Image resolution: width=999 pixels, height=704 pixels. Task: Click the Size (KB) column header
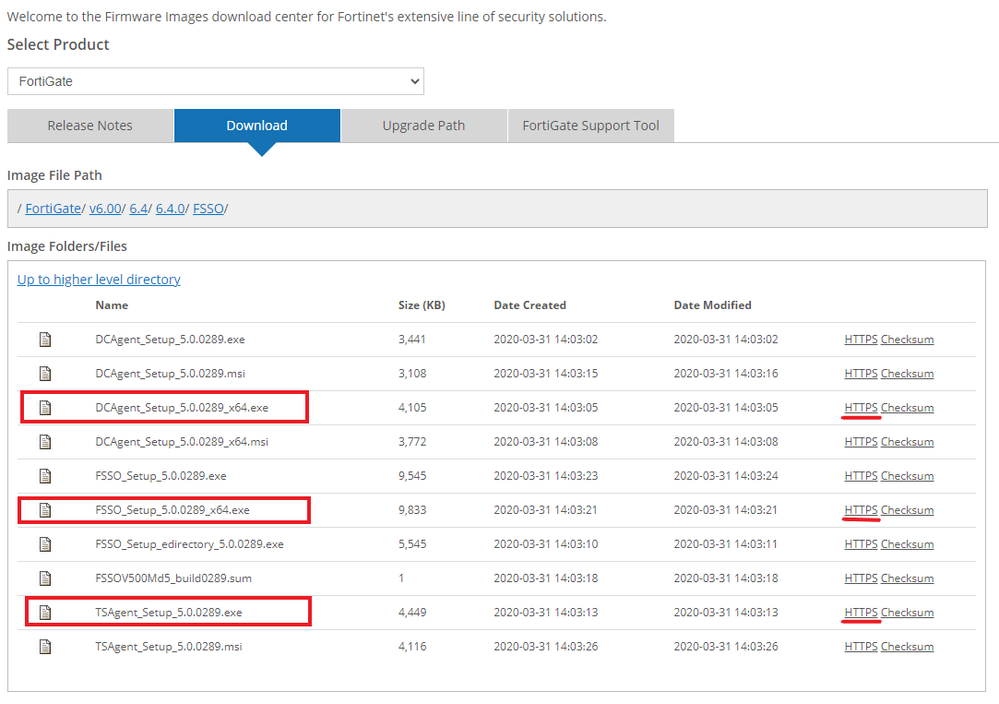tap(421, 305)
